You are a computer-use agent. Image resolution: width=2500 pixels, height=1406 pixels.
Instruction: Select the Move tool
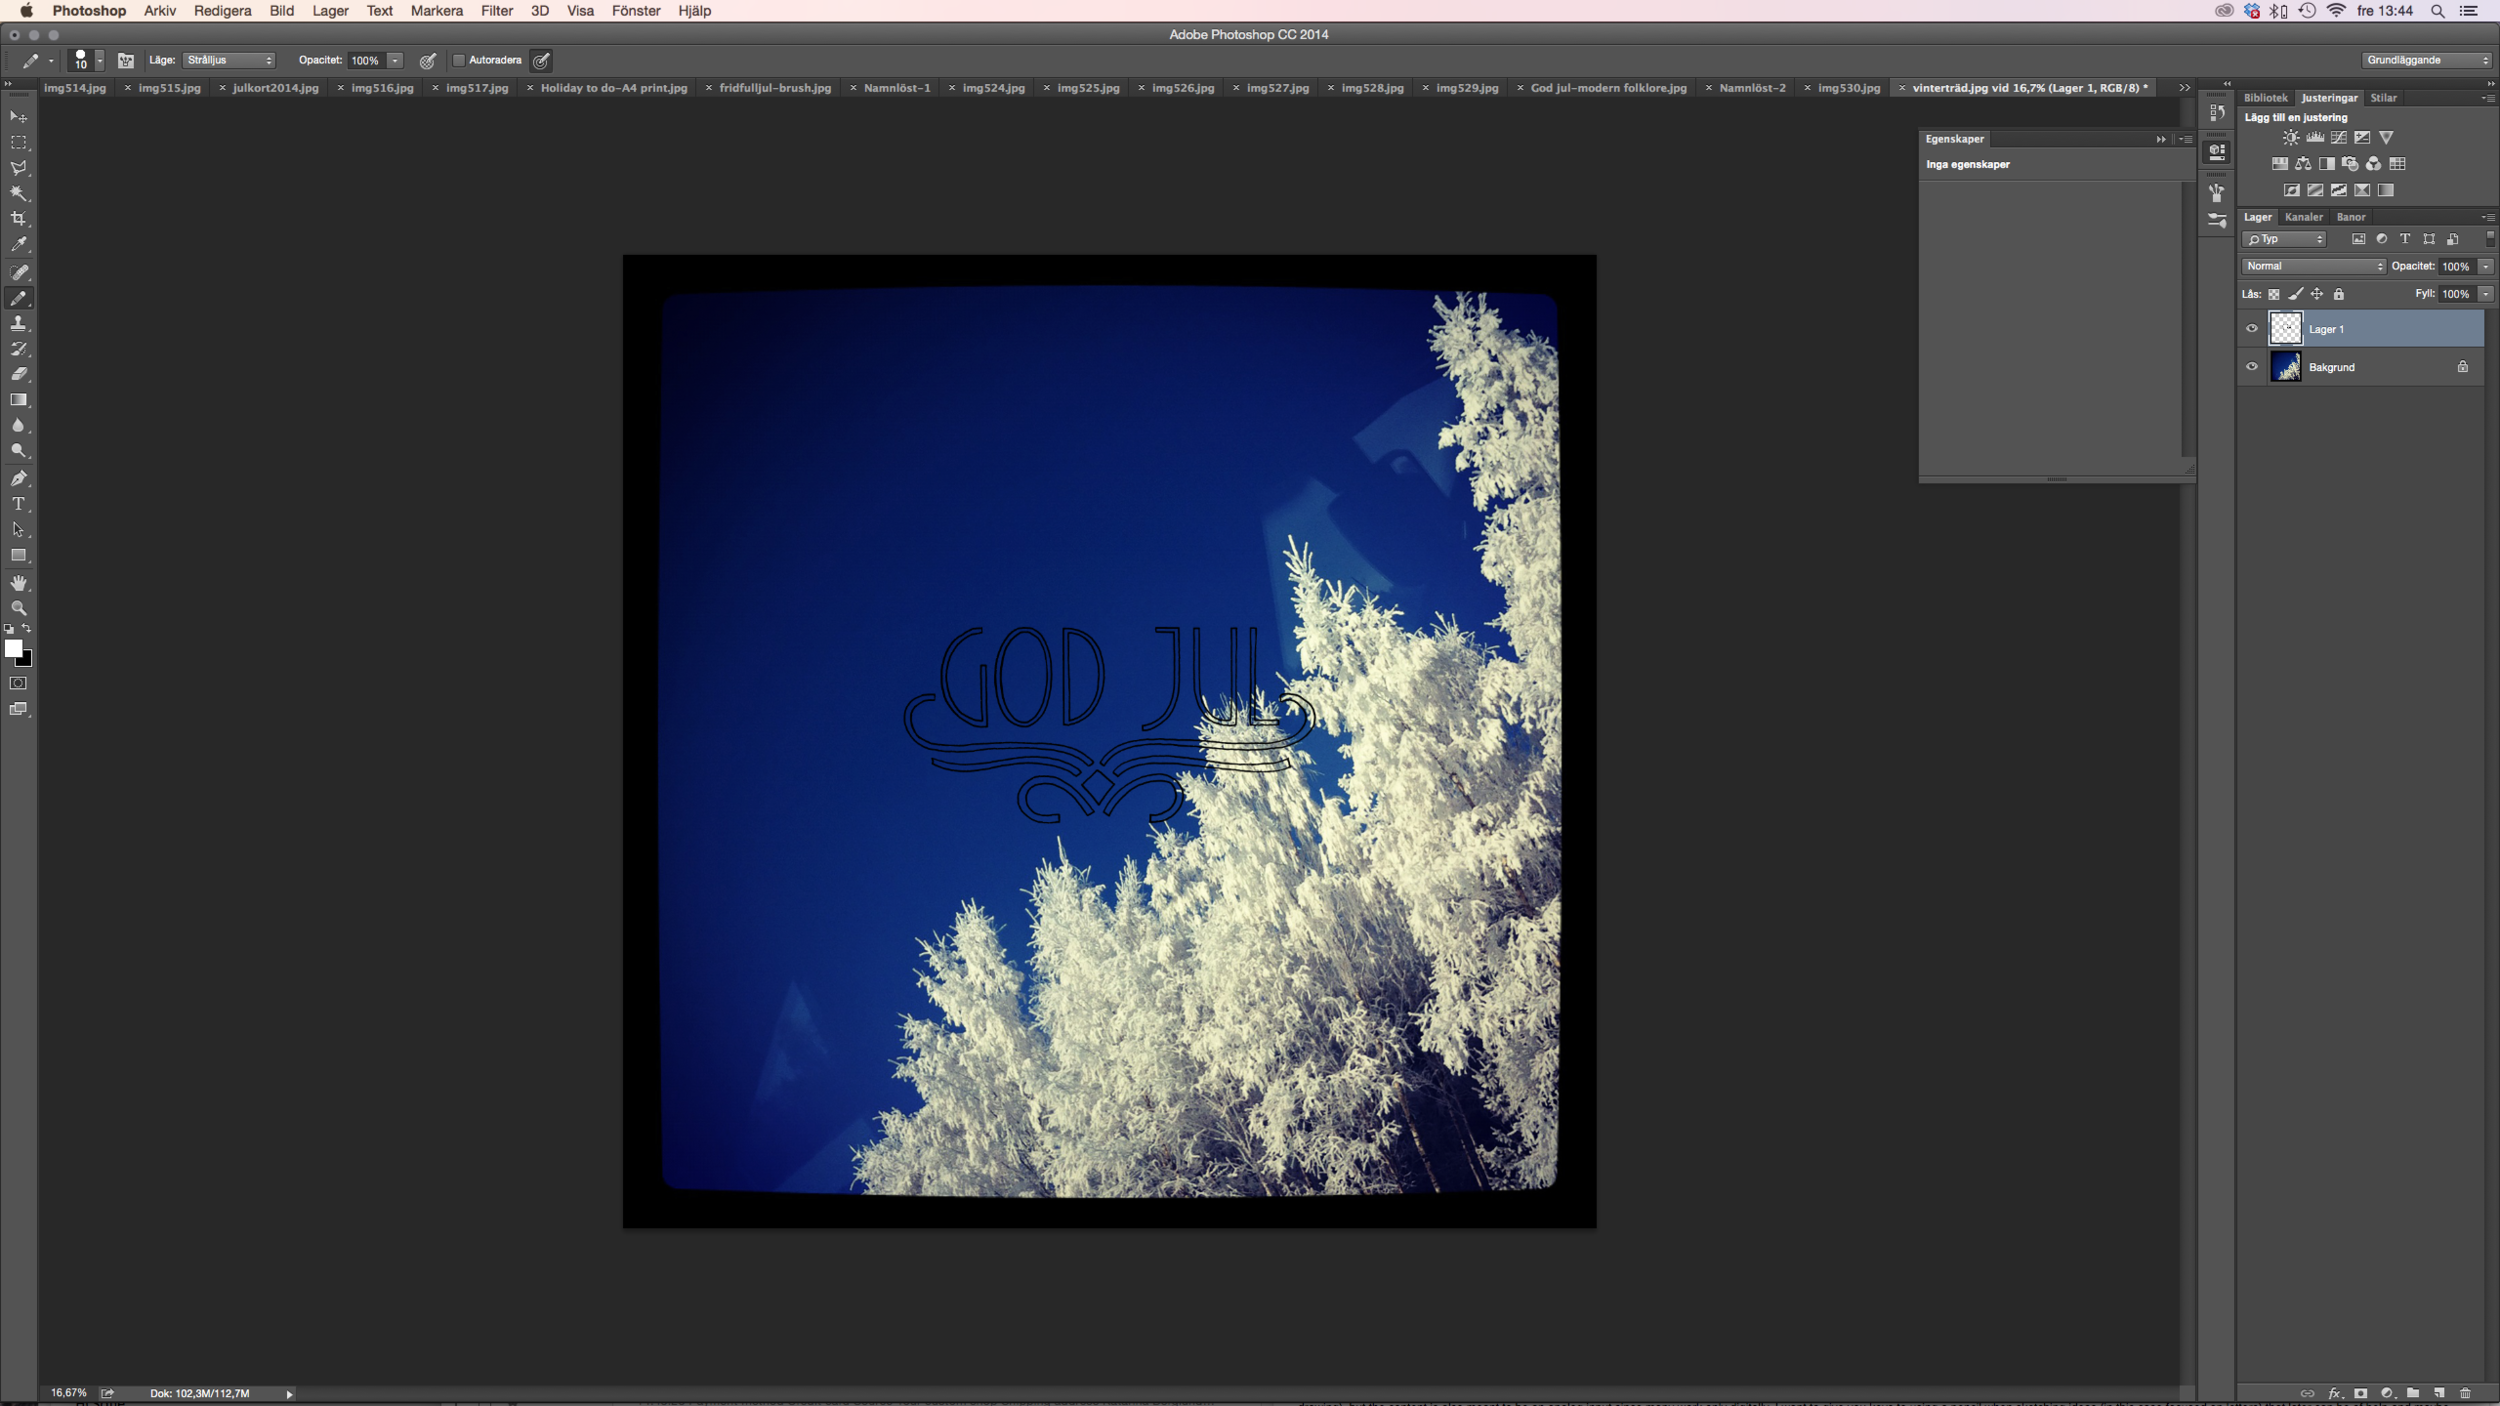tap(18, 117)
